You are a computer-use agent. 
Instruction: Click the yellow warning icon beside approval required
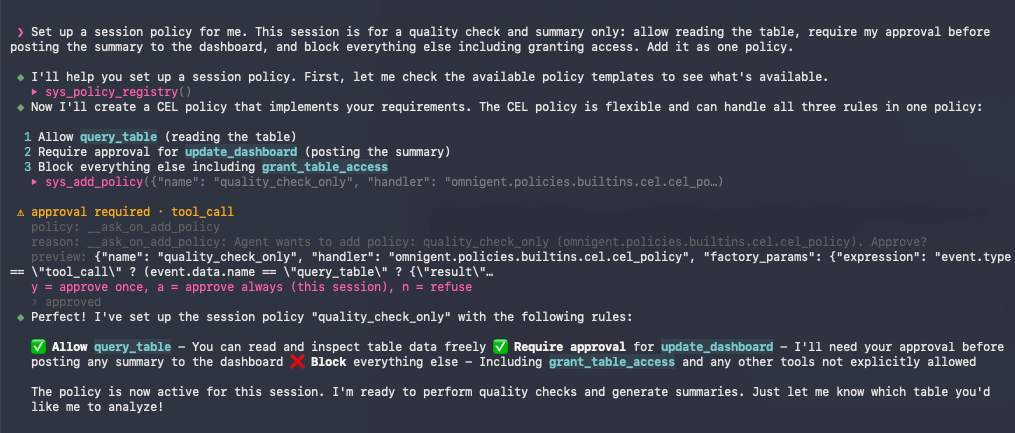click(x=21, y=212)
